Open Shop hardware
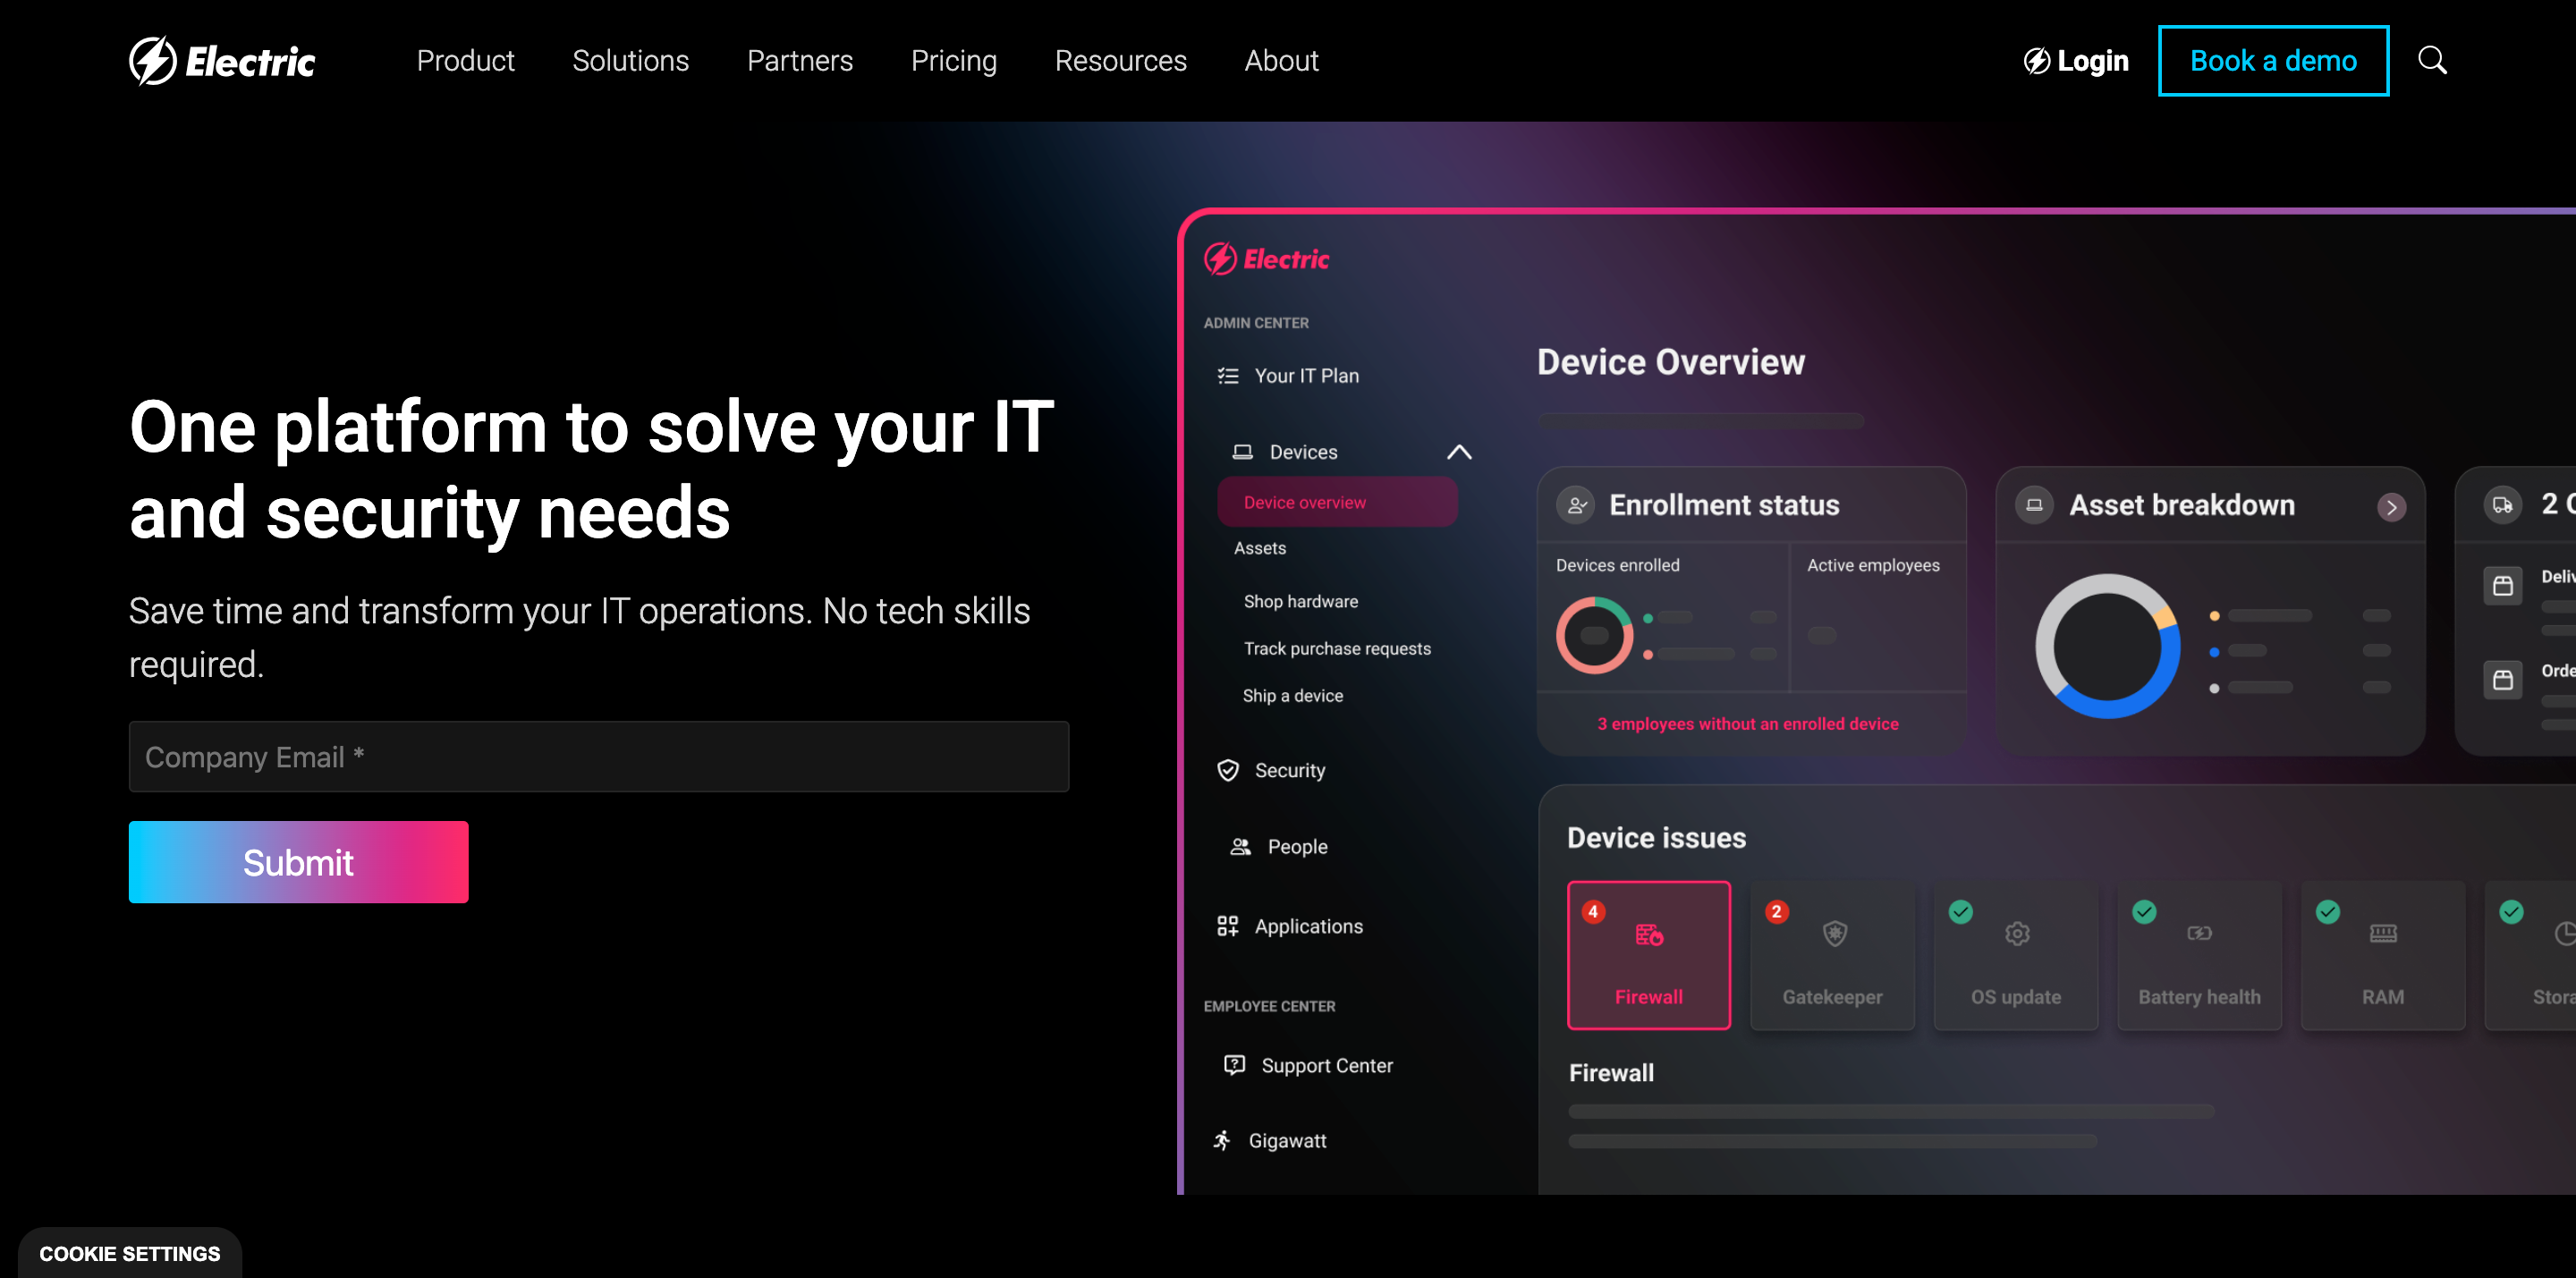This screenshot has height=1278, width=2576. 1300,601
